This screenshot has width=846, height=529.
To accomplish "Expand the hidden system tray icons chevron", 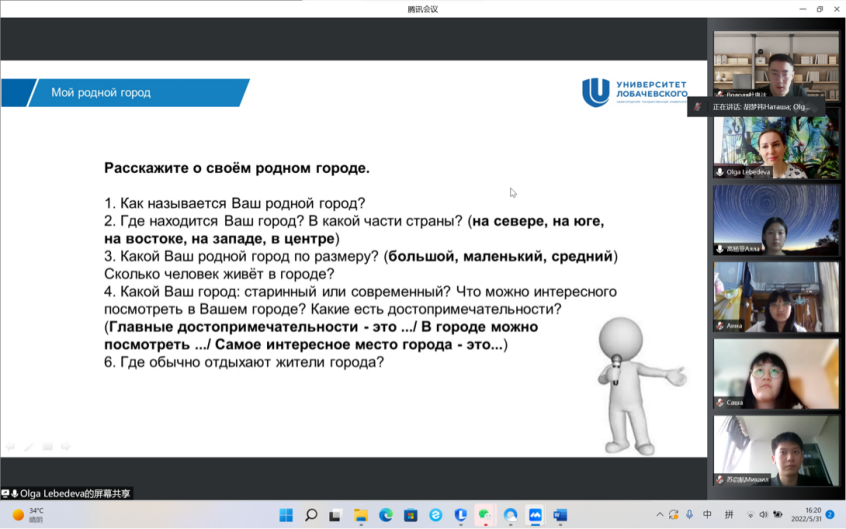I will click(x=660, y=515).
